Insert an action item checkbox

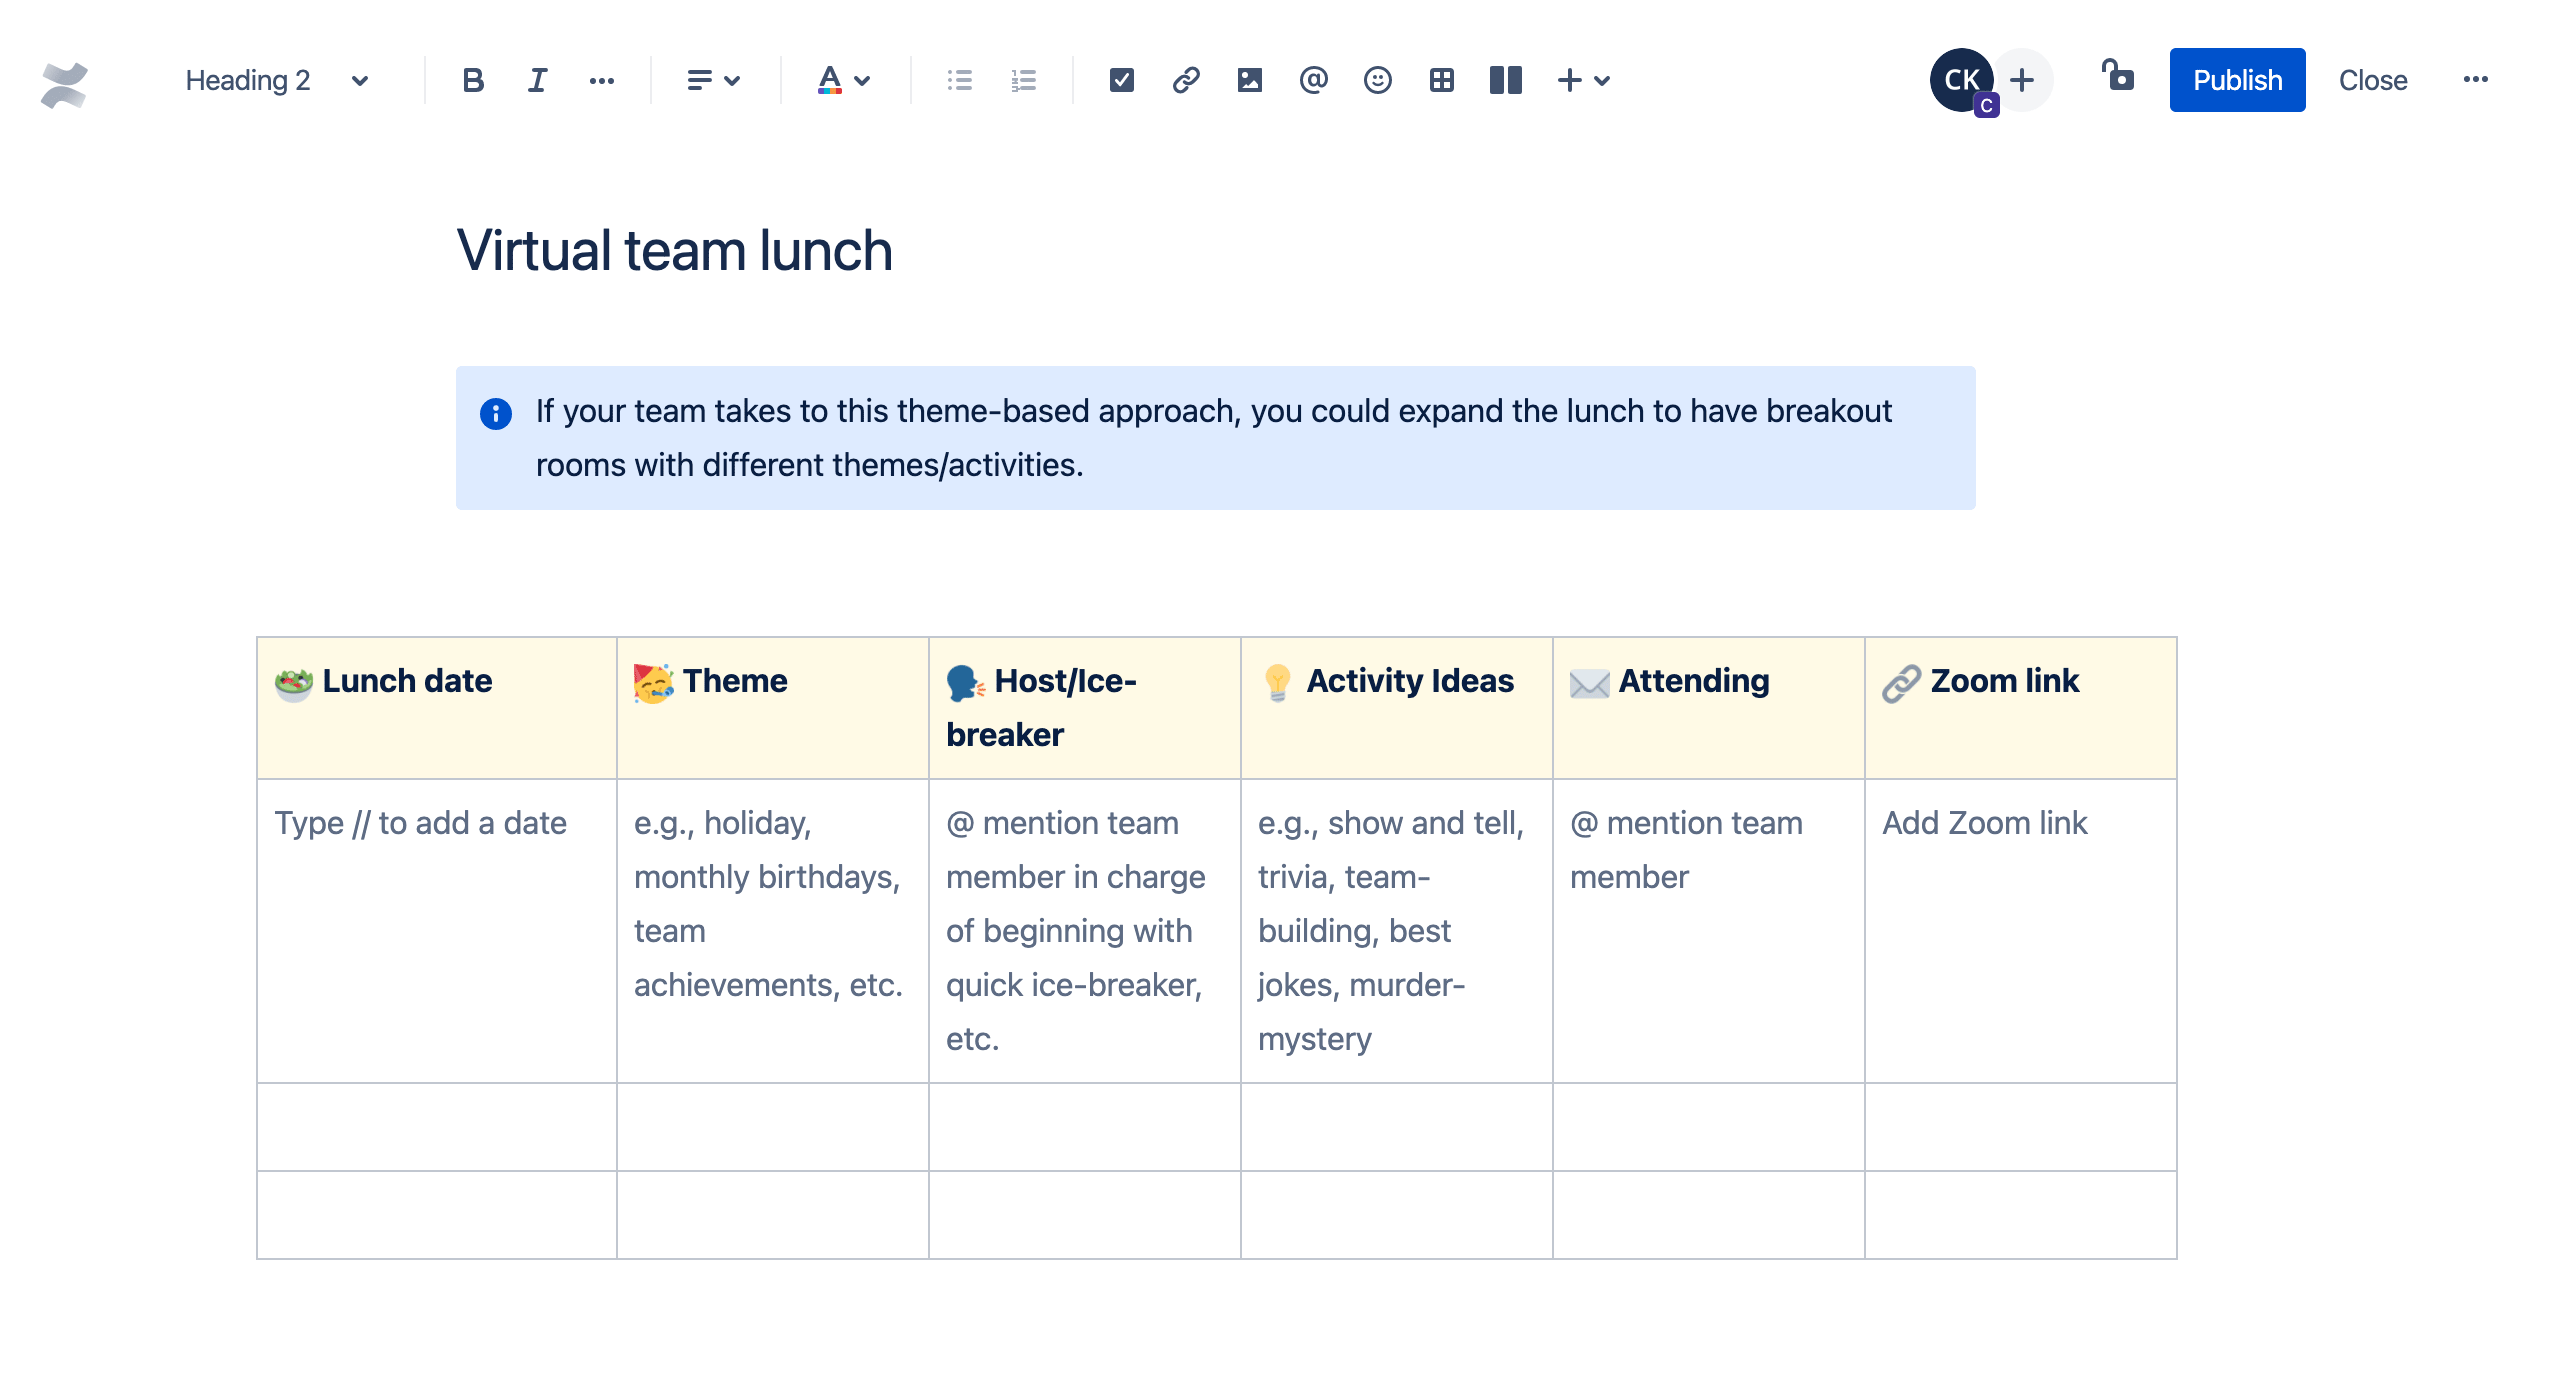(1120, 80)
